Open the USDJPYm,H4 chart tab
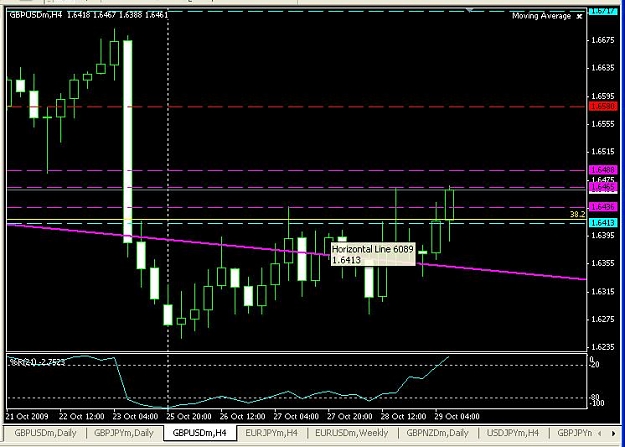Image resolution: width=625 pixels, height=447 pixels. 513,433
